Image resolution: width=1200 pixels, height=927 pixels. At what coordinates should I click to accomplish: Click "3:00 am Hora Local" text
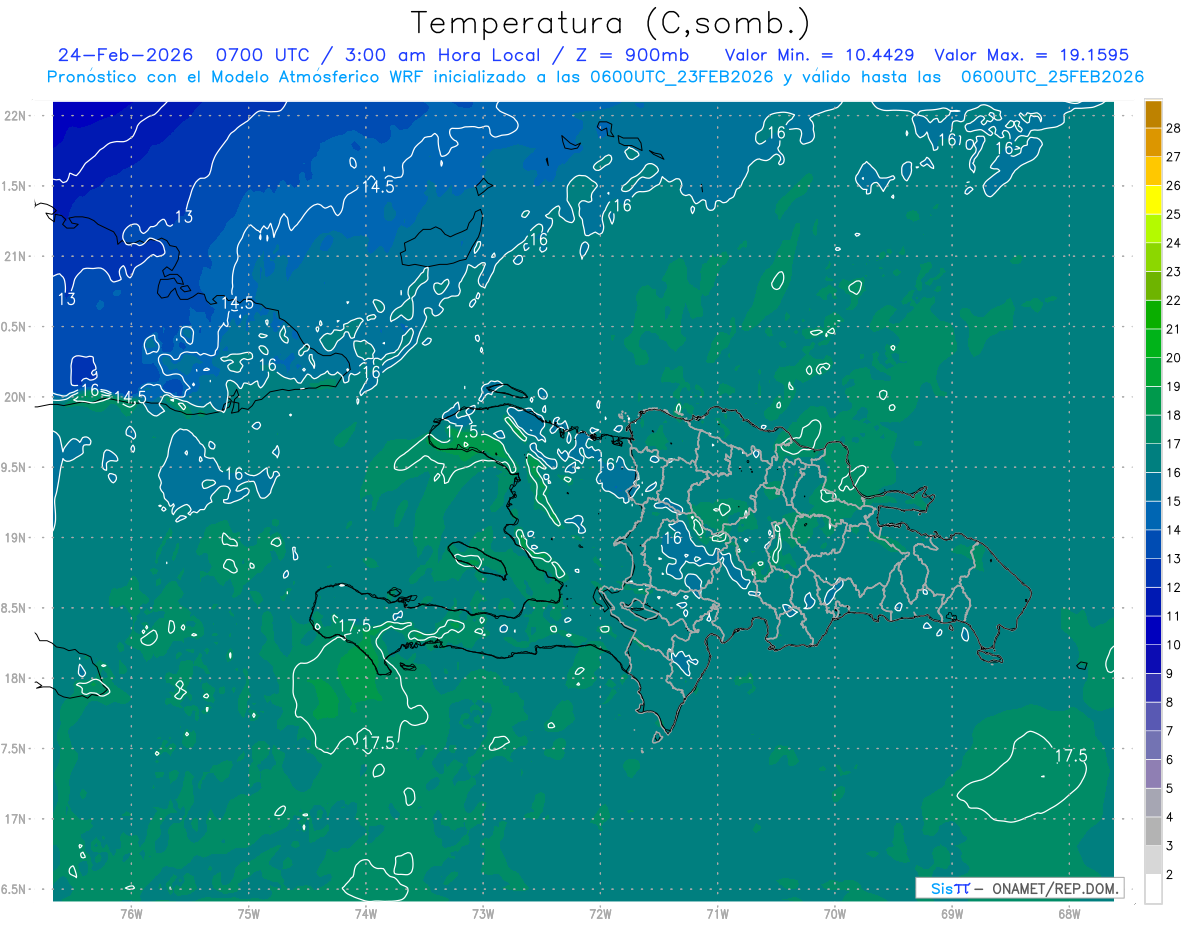point(441,56)
